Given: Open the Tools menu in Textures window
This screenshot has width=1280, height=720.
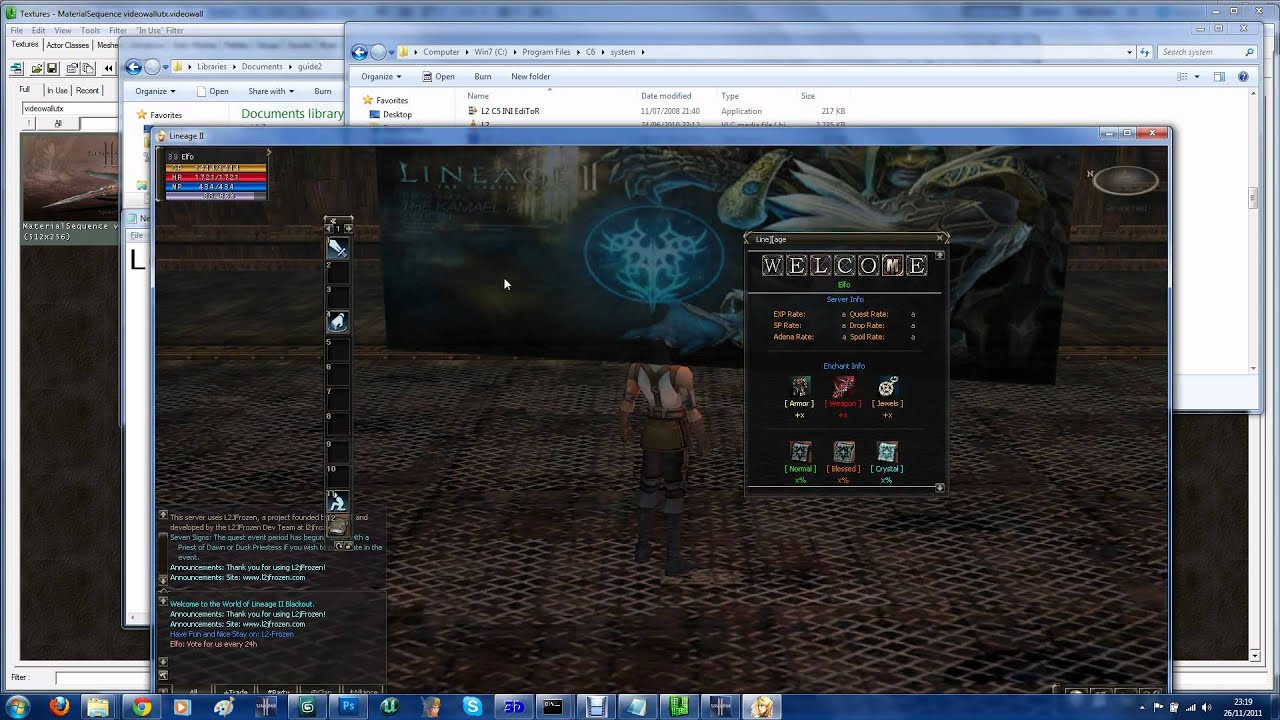Looking at the screenshot, I should [x=90, y=31].
